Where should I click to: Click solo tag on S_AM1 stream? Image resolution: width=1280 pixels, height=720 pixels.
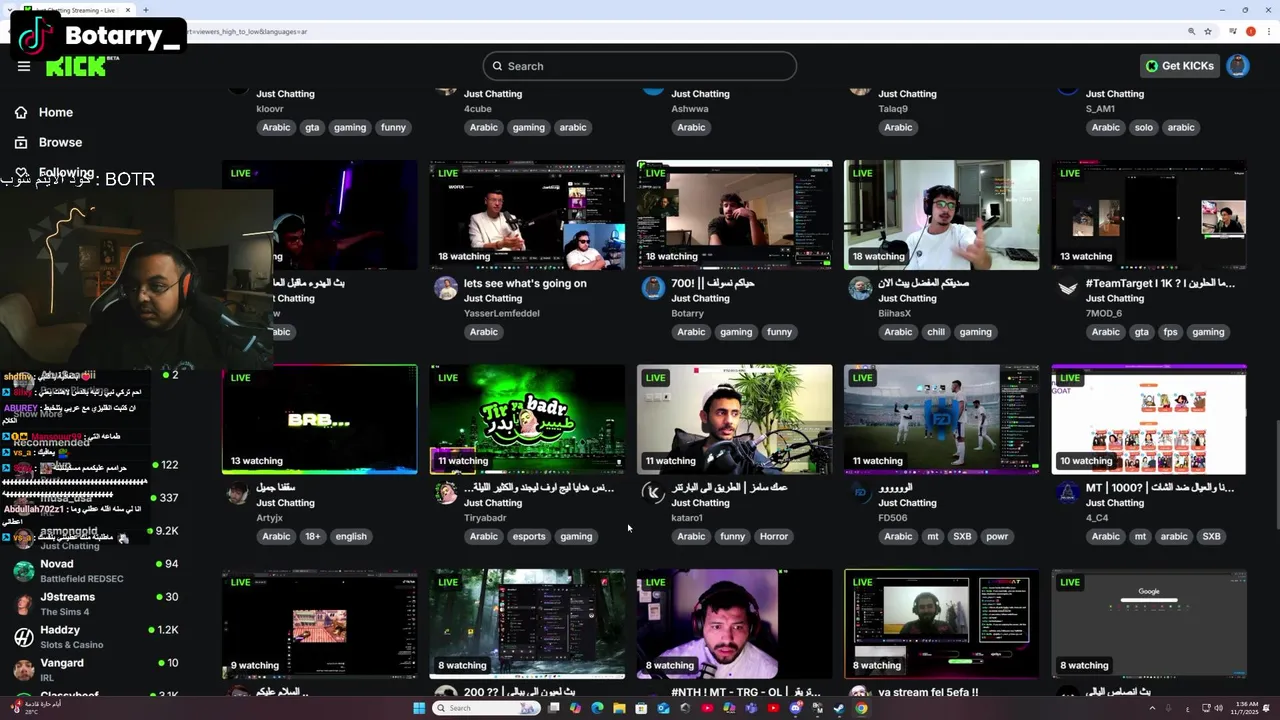point(1144,127)
